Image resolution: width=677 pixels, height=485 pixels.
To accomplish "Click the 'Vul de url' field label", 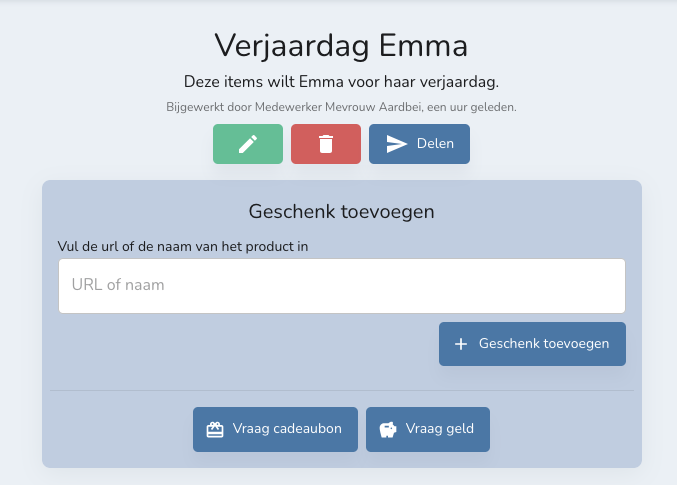I will pos(183,243).
